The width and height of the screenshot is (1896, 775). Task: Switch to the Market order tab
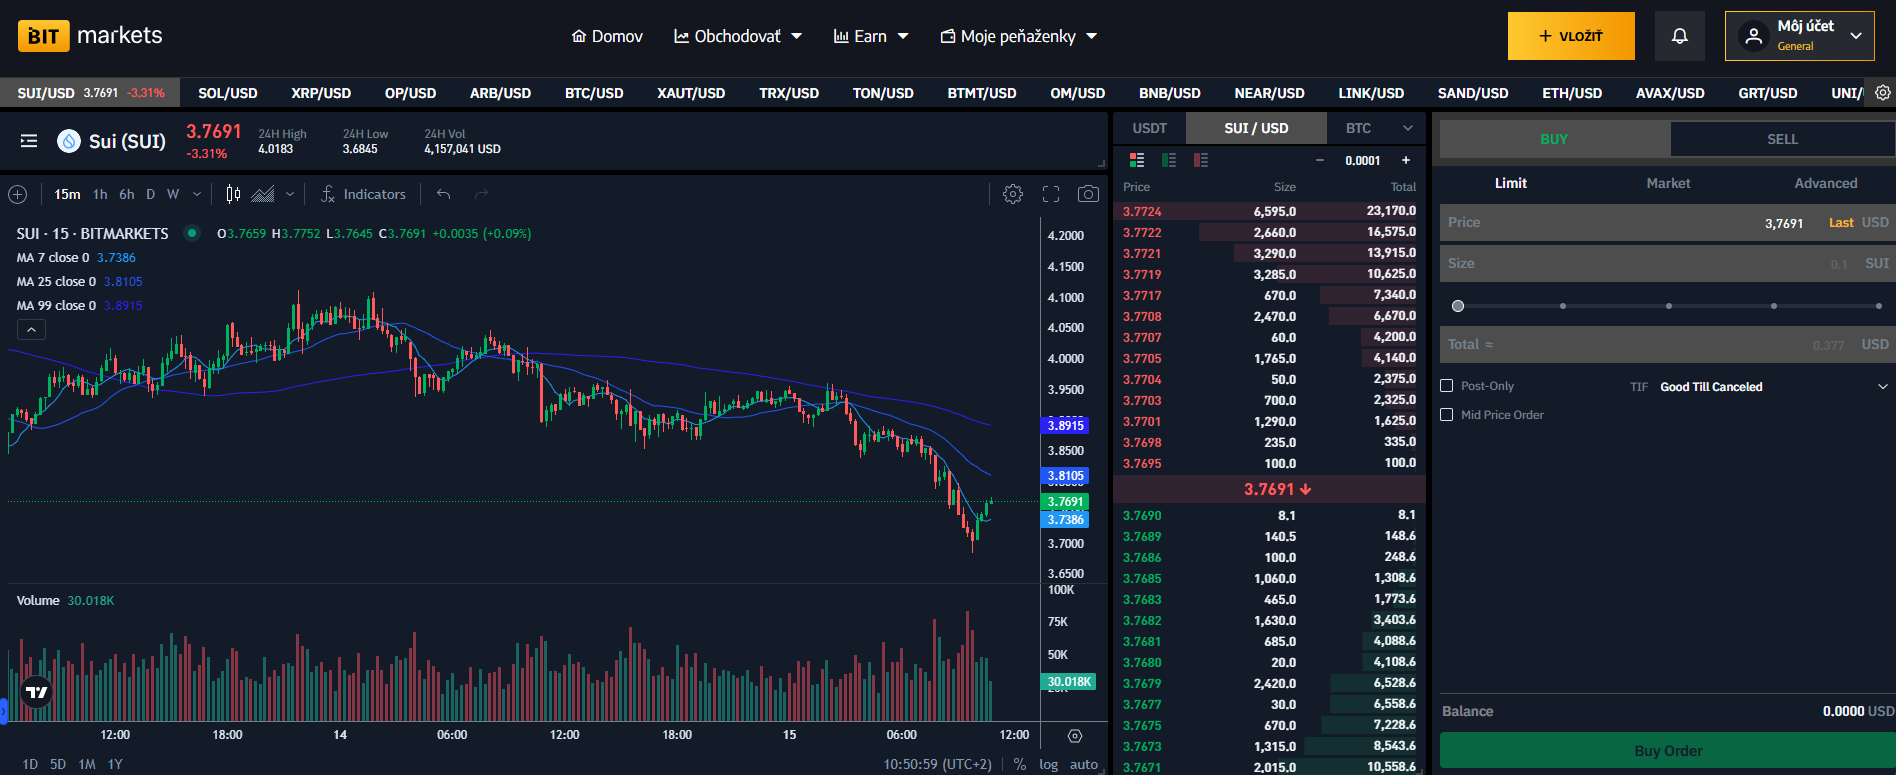[1668, 183]
